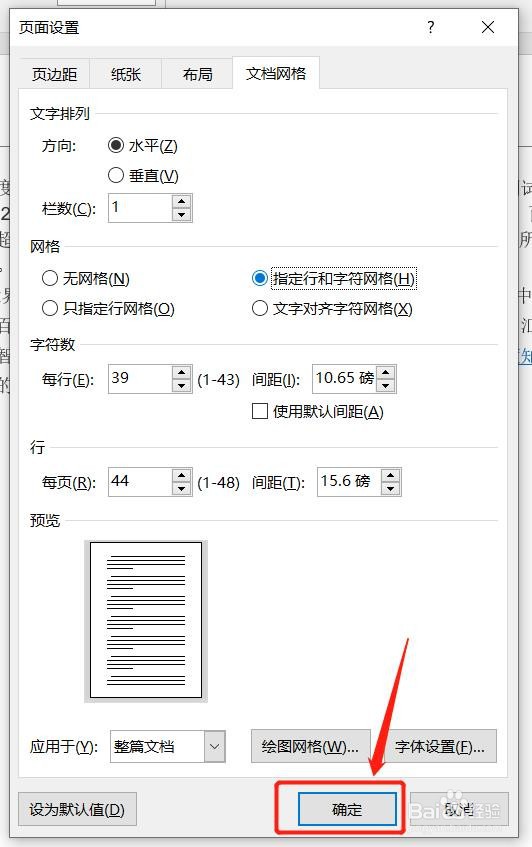
Task: Decrease 每页 line count
Action: tap(181, 488)
